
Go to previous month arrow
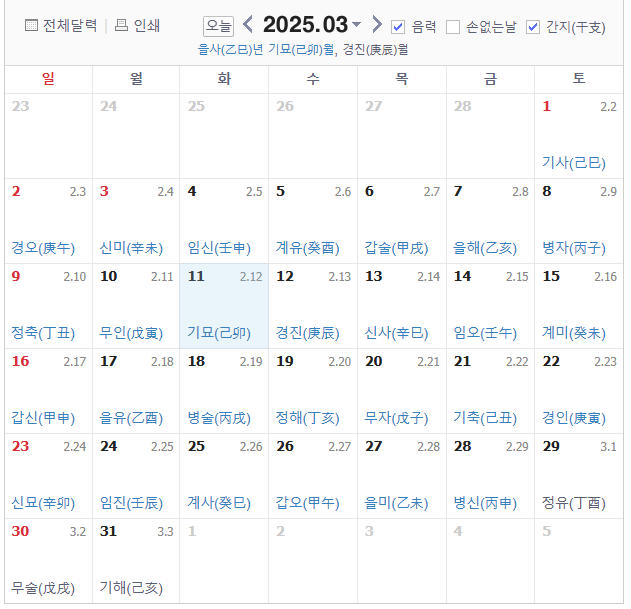tap(248, 25)
